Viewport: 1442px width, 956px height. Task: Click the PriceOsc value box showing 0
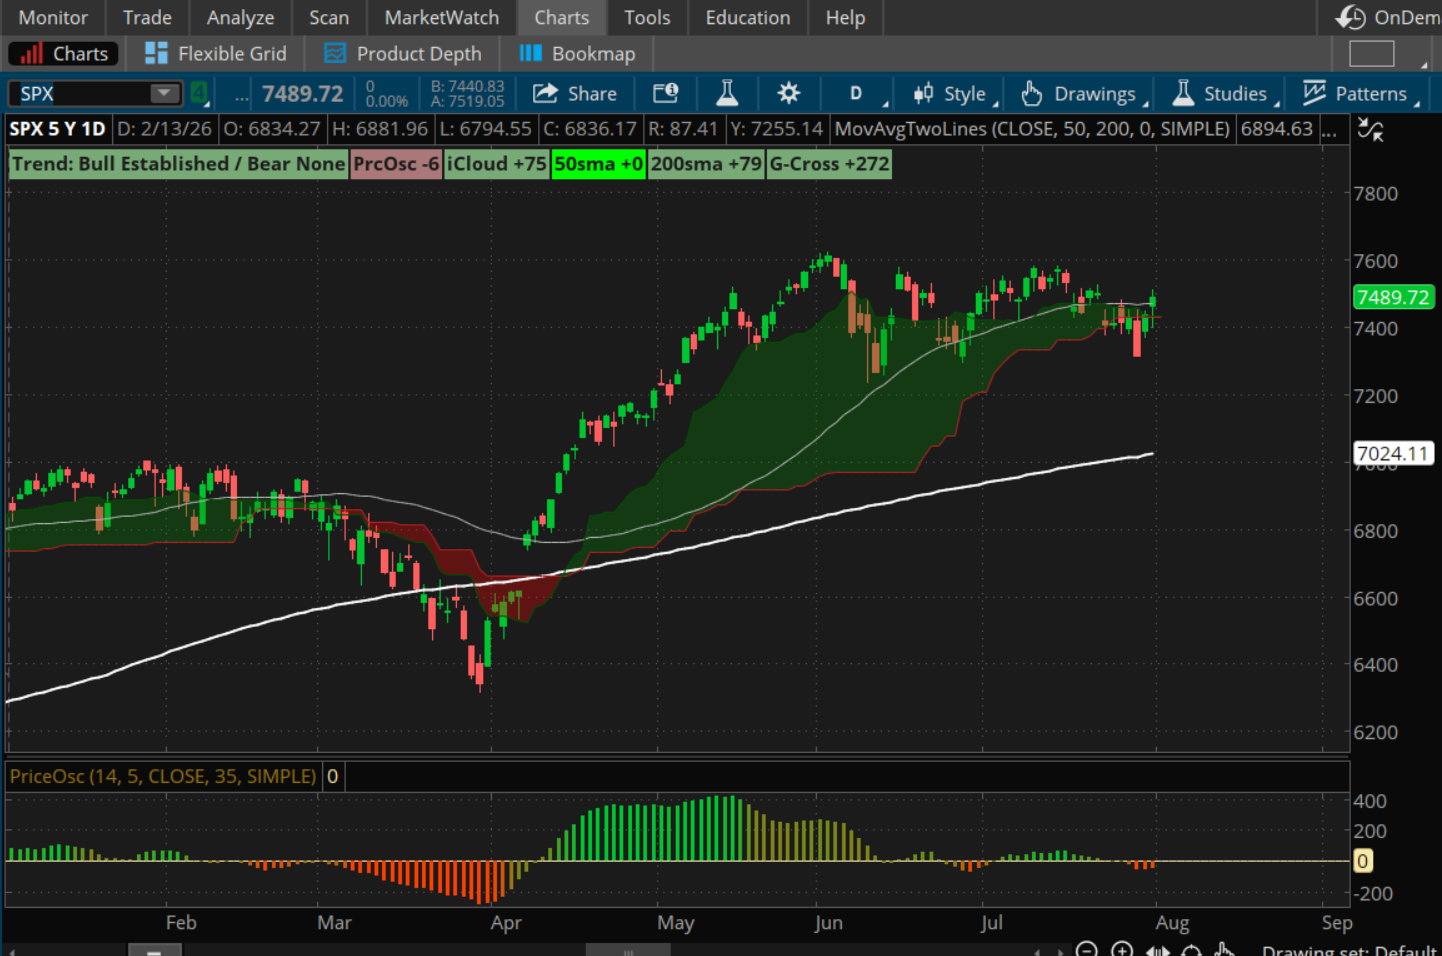point(333,776)
